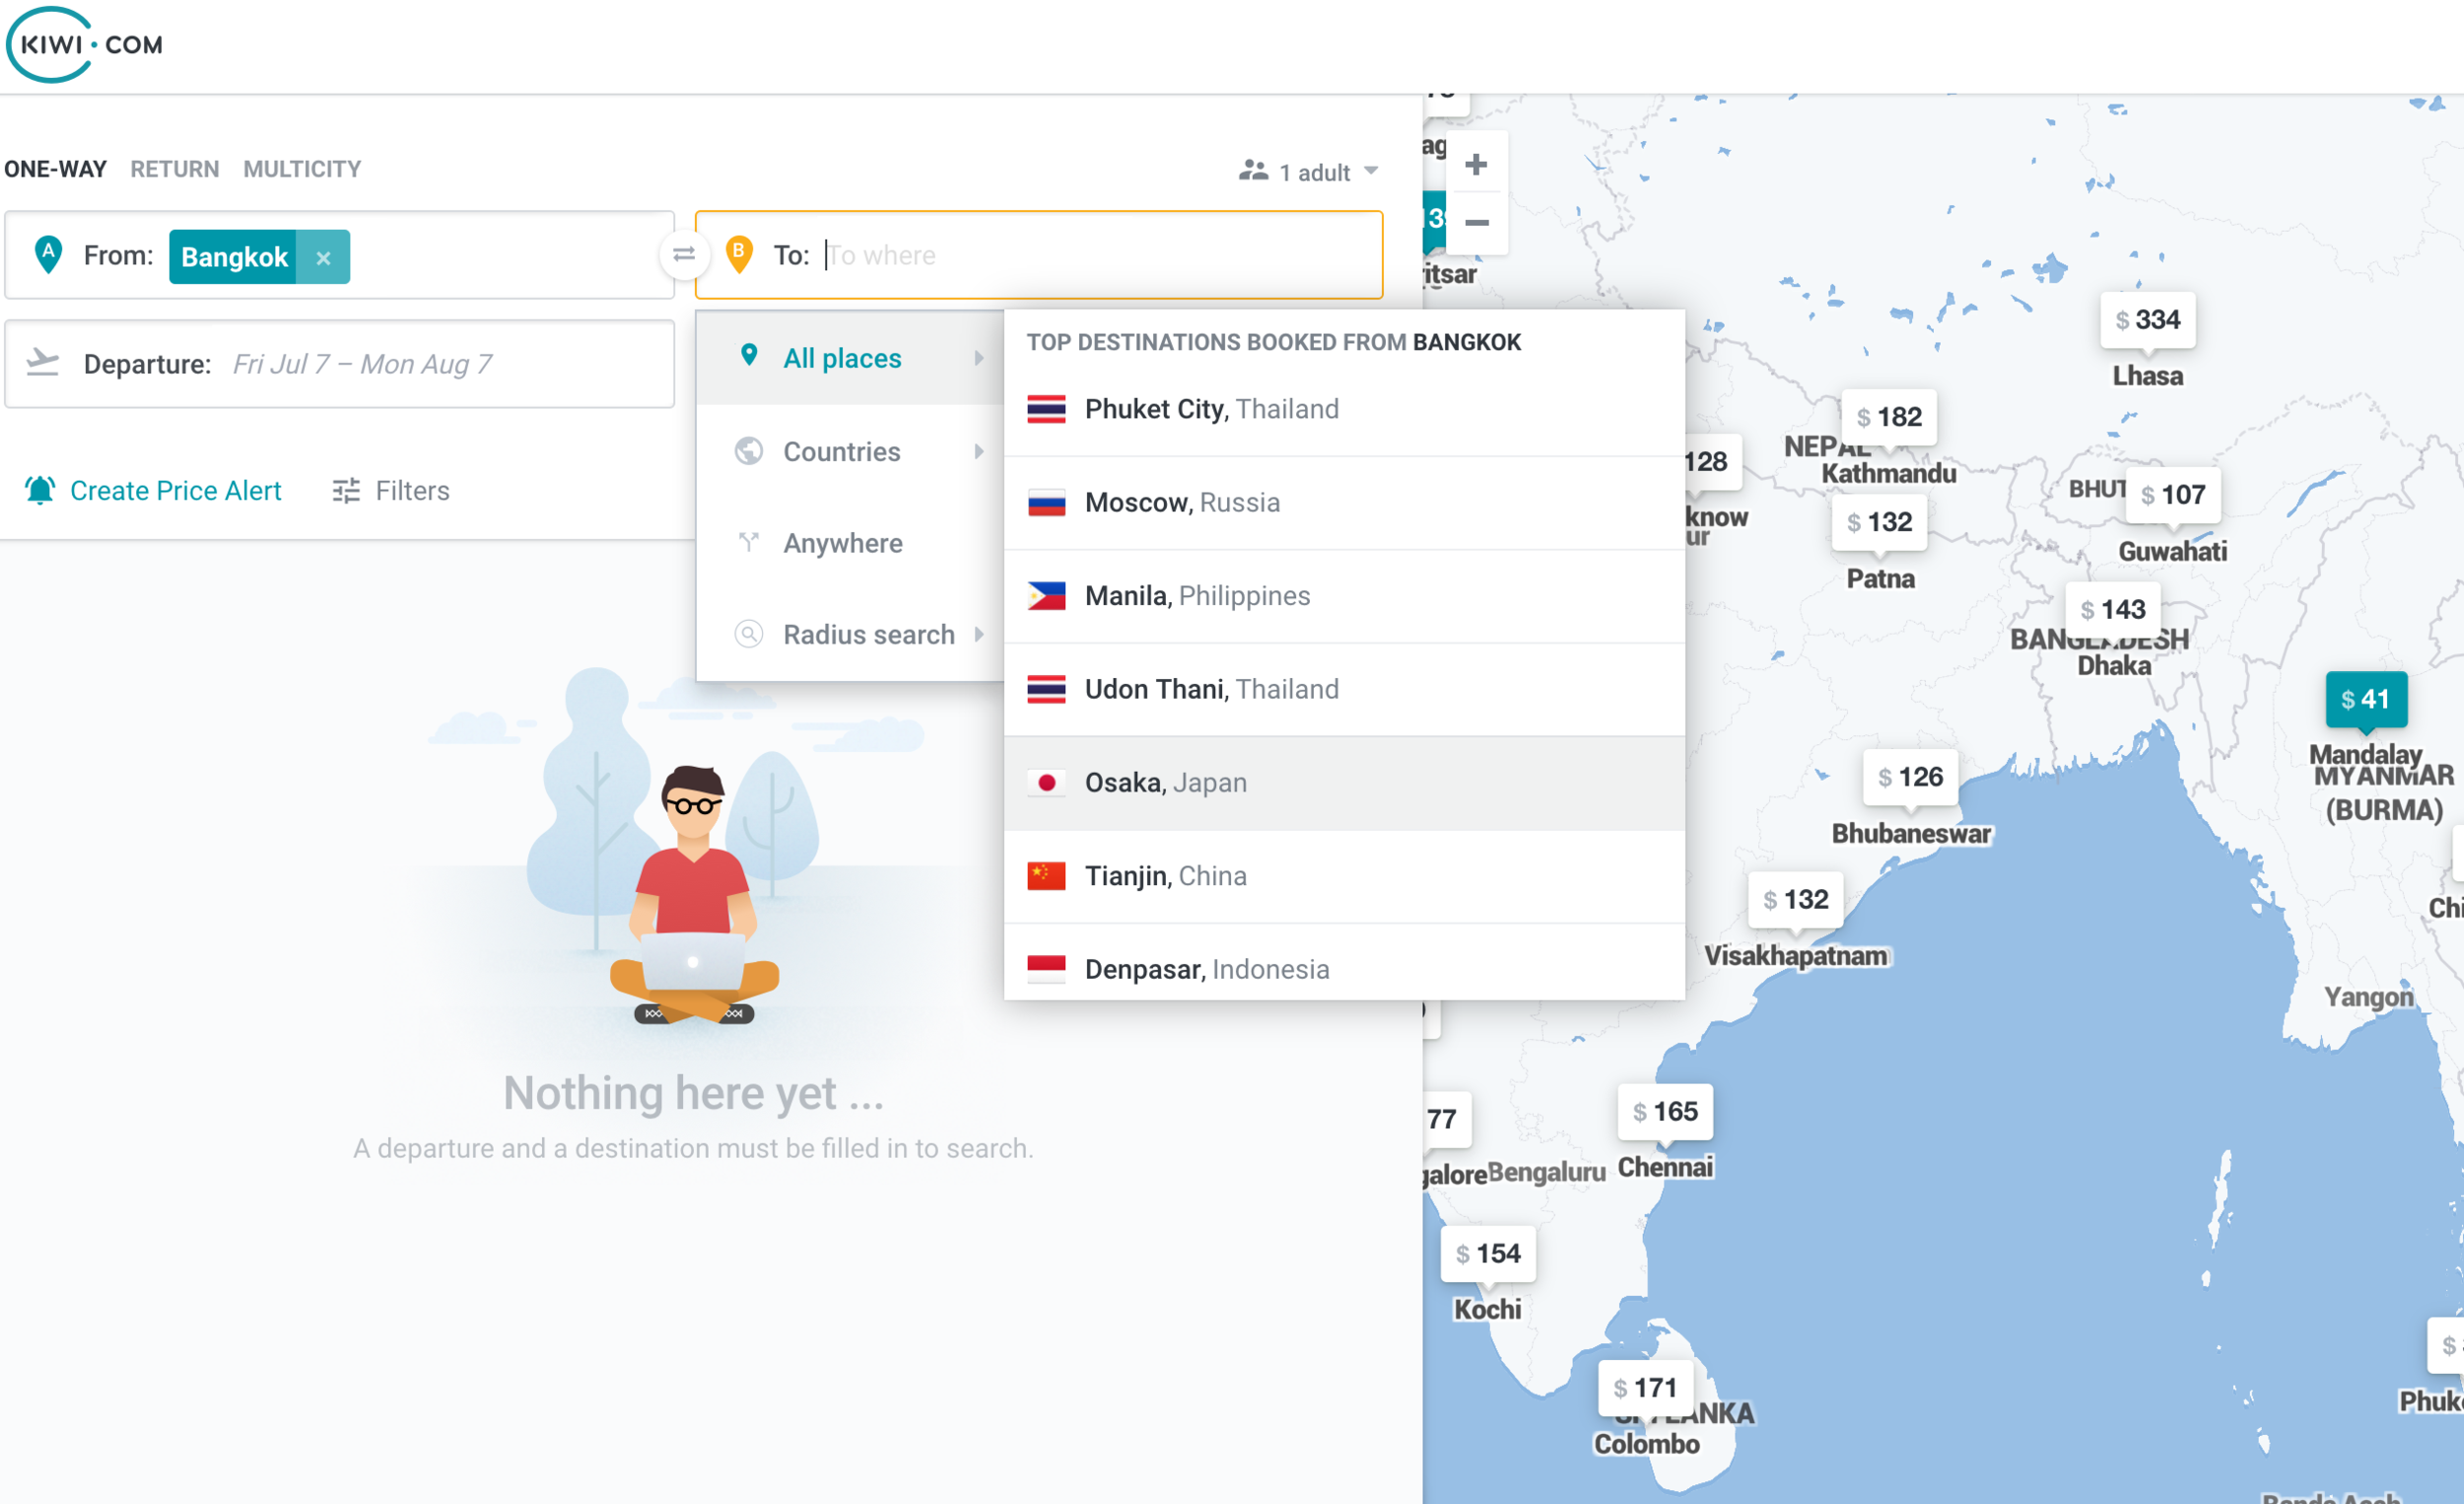Viewport: 2464px width, 1504px height.
Task: Click the $182 Kathmandu map price tag
Action: coord(1889,416)
